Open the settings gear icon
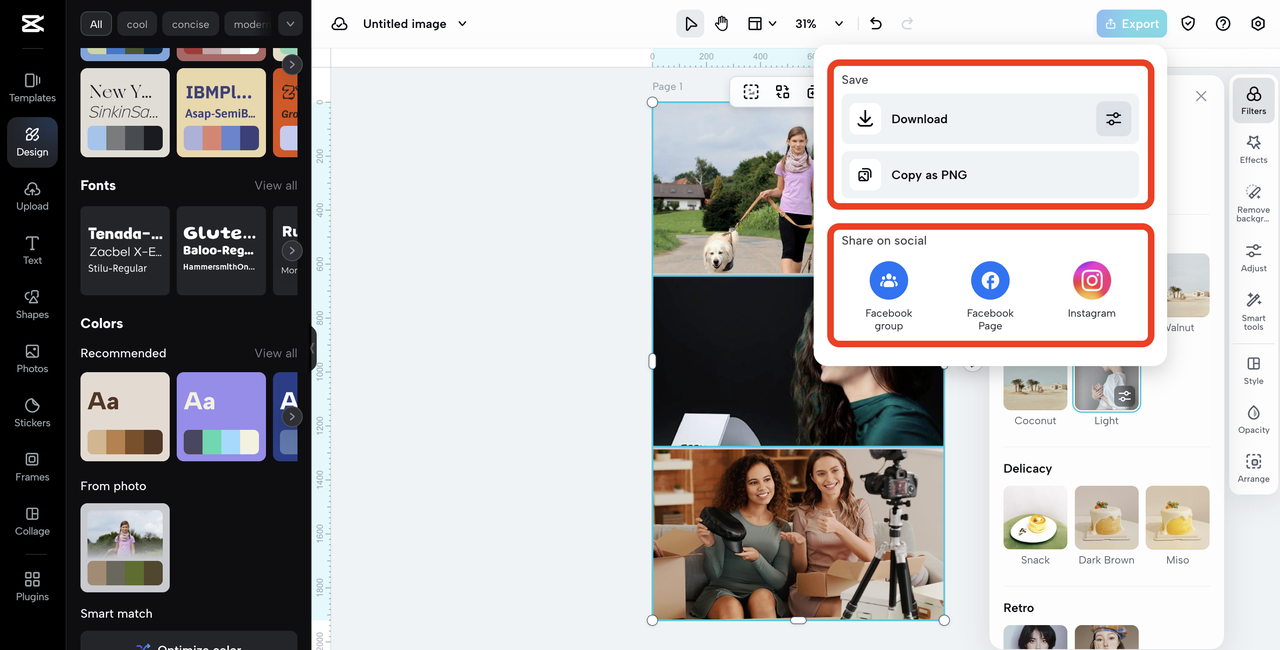The height and width of the screenshot is (650, 1280). pos(1258,24)
